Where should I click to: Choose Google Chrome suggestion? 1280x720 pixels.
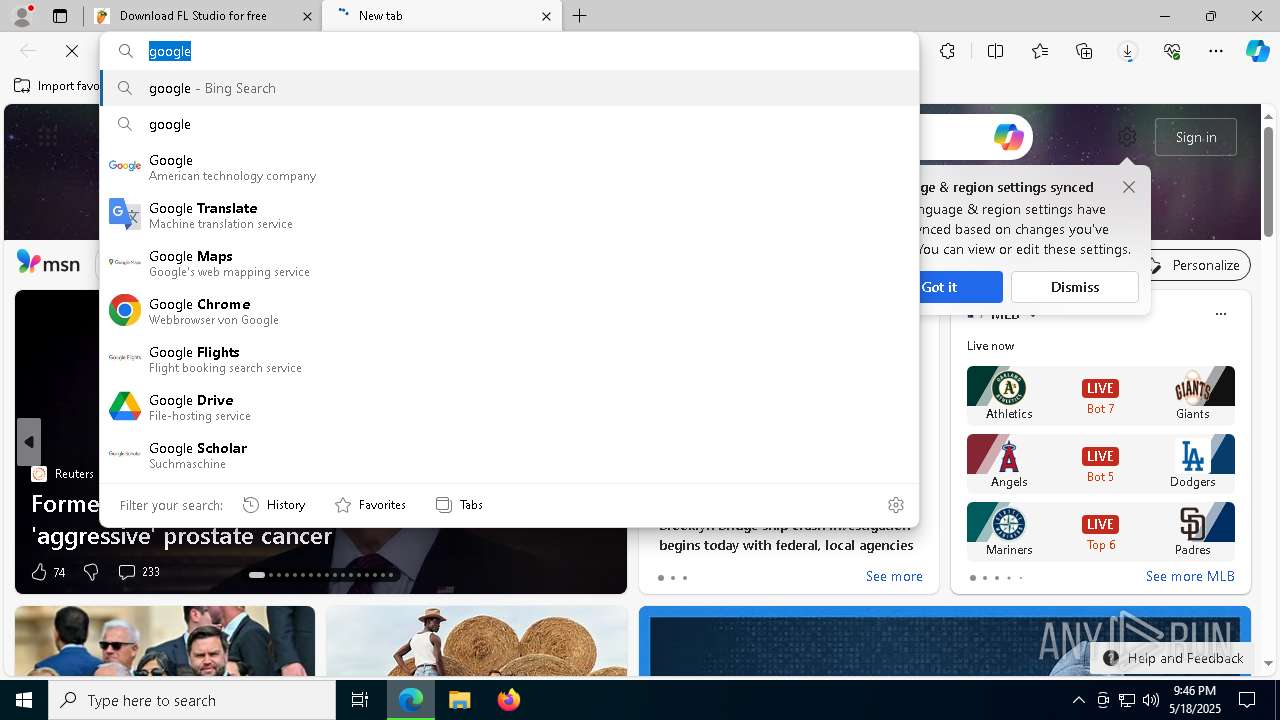(x=509, y=311)
